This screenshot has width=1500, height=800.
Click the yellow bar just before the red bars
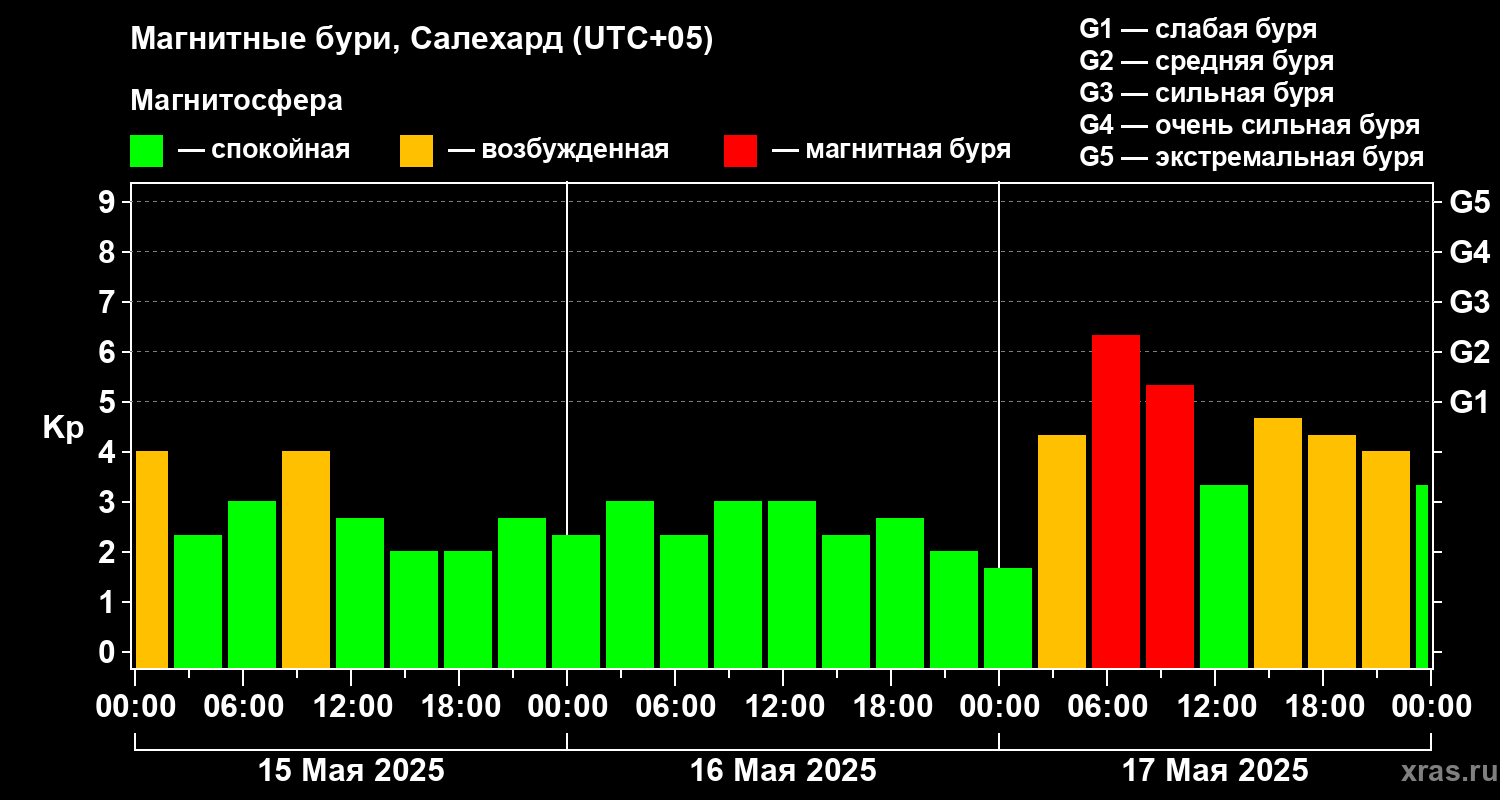pyautogui.click(x=1062, y=551)
